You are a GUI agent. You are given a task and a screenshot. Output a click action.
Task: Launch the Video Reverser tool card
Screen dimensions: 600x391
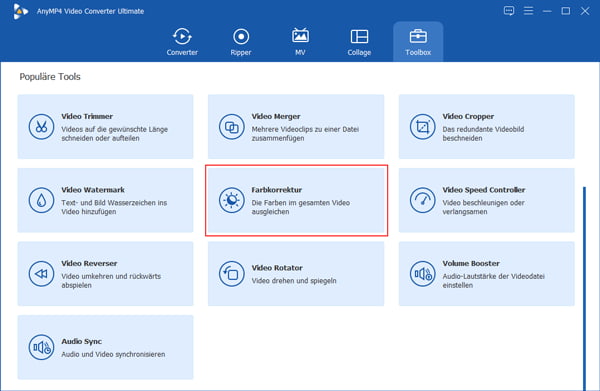106,274
